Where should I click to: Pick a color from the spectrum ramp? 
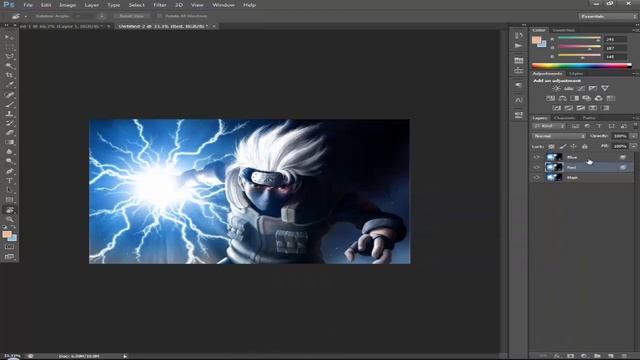pos(581,65)
